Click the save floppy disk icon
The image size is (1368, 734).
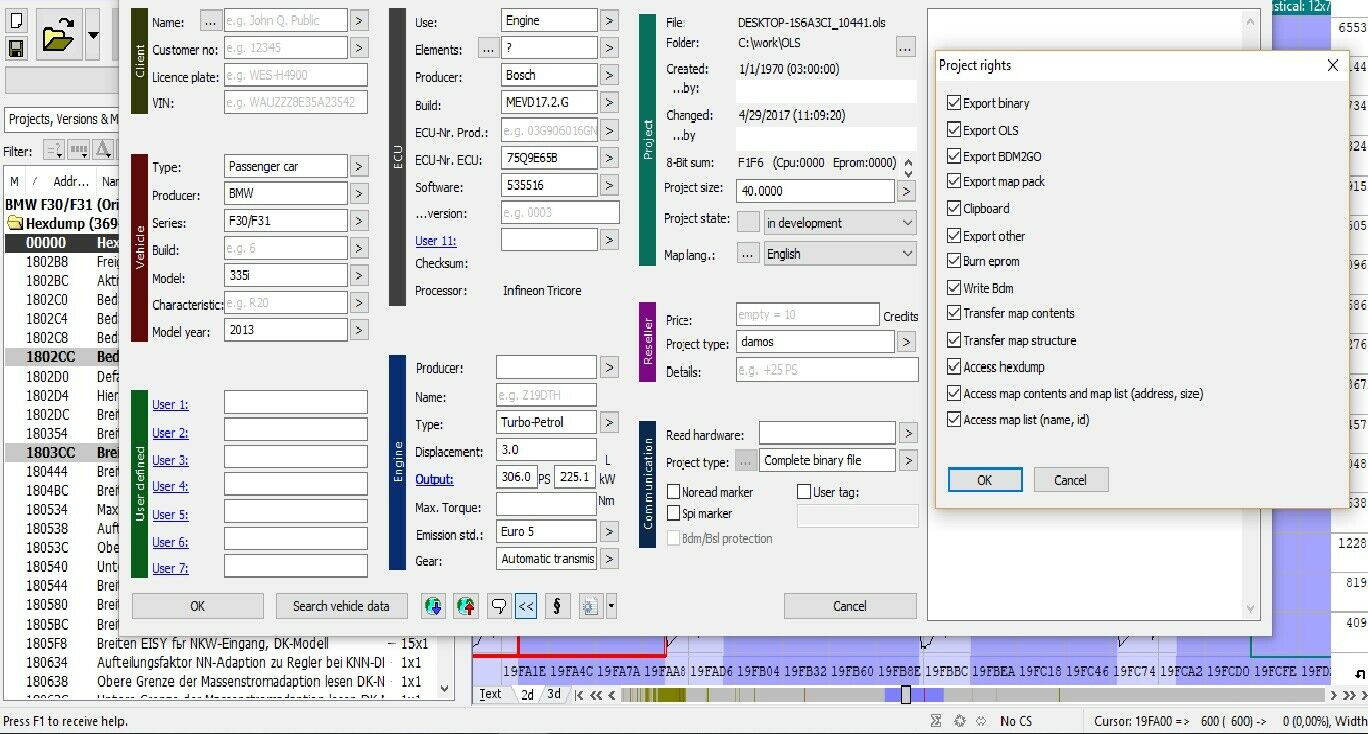(15, 48)
